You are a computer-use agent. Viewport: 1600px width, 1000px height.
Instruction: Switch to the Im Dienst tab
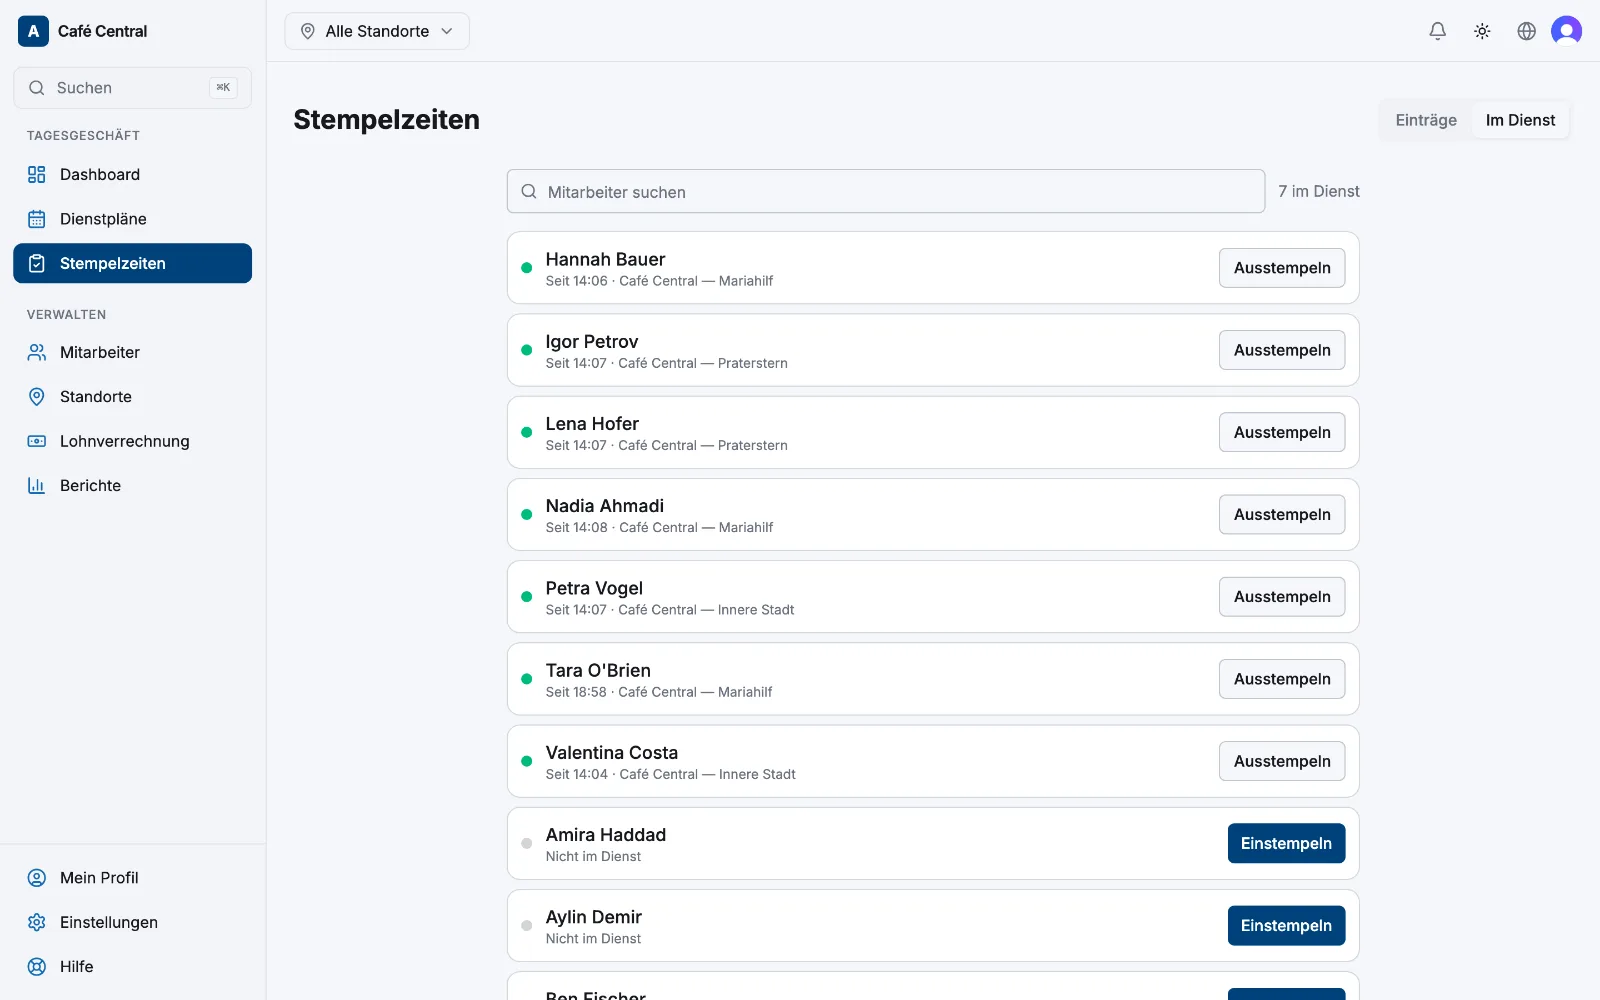coord(1520,120)
